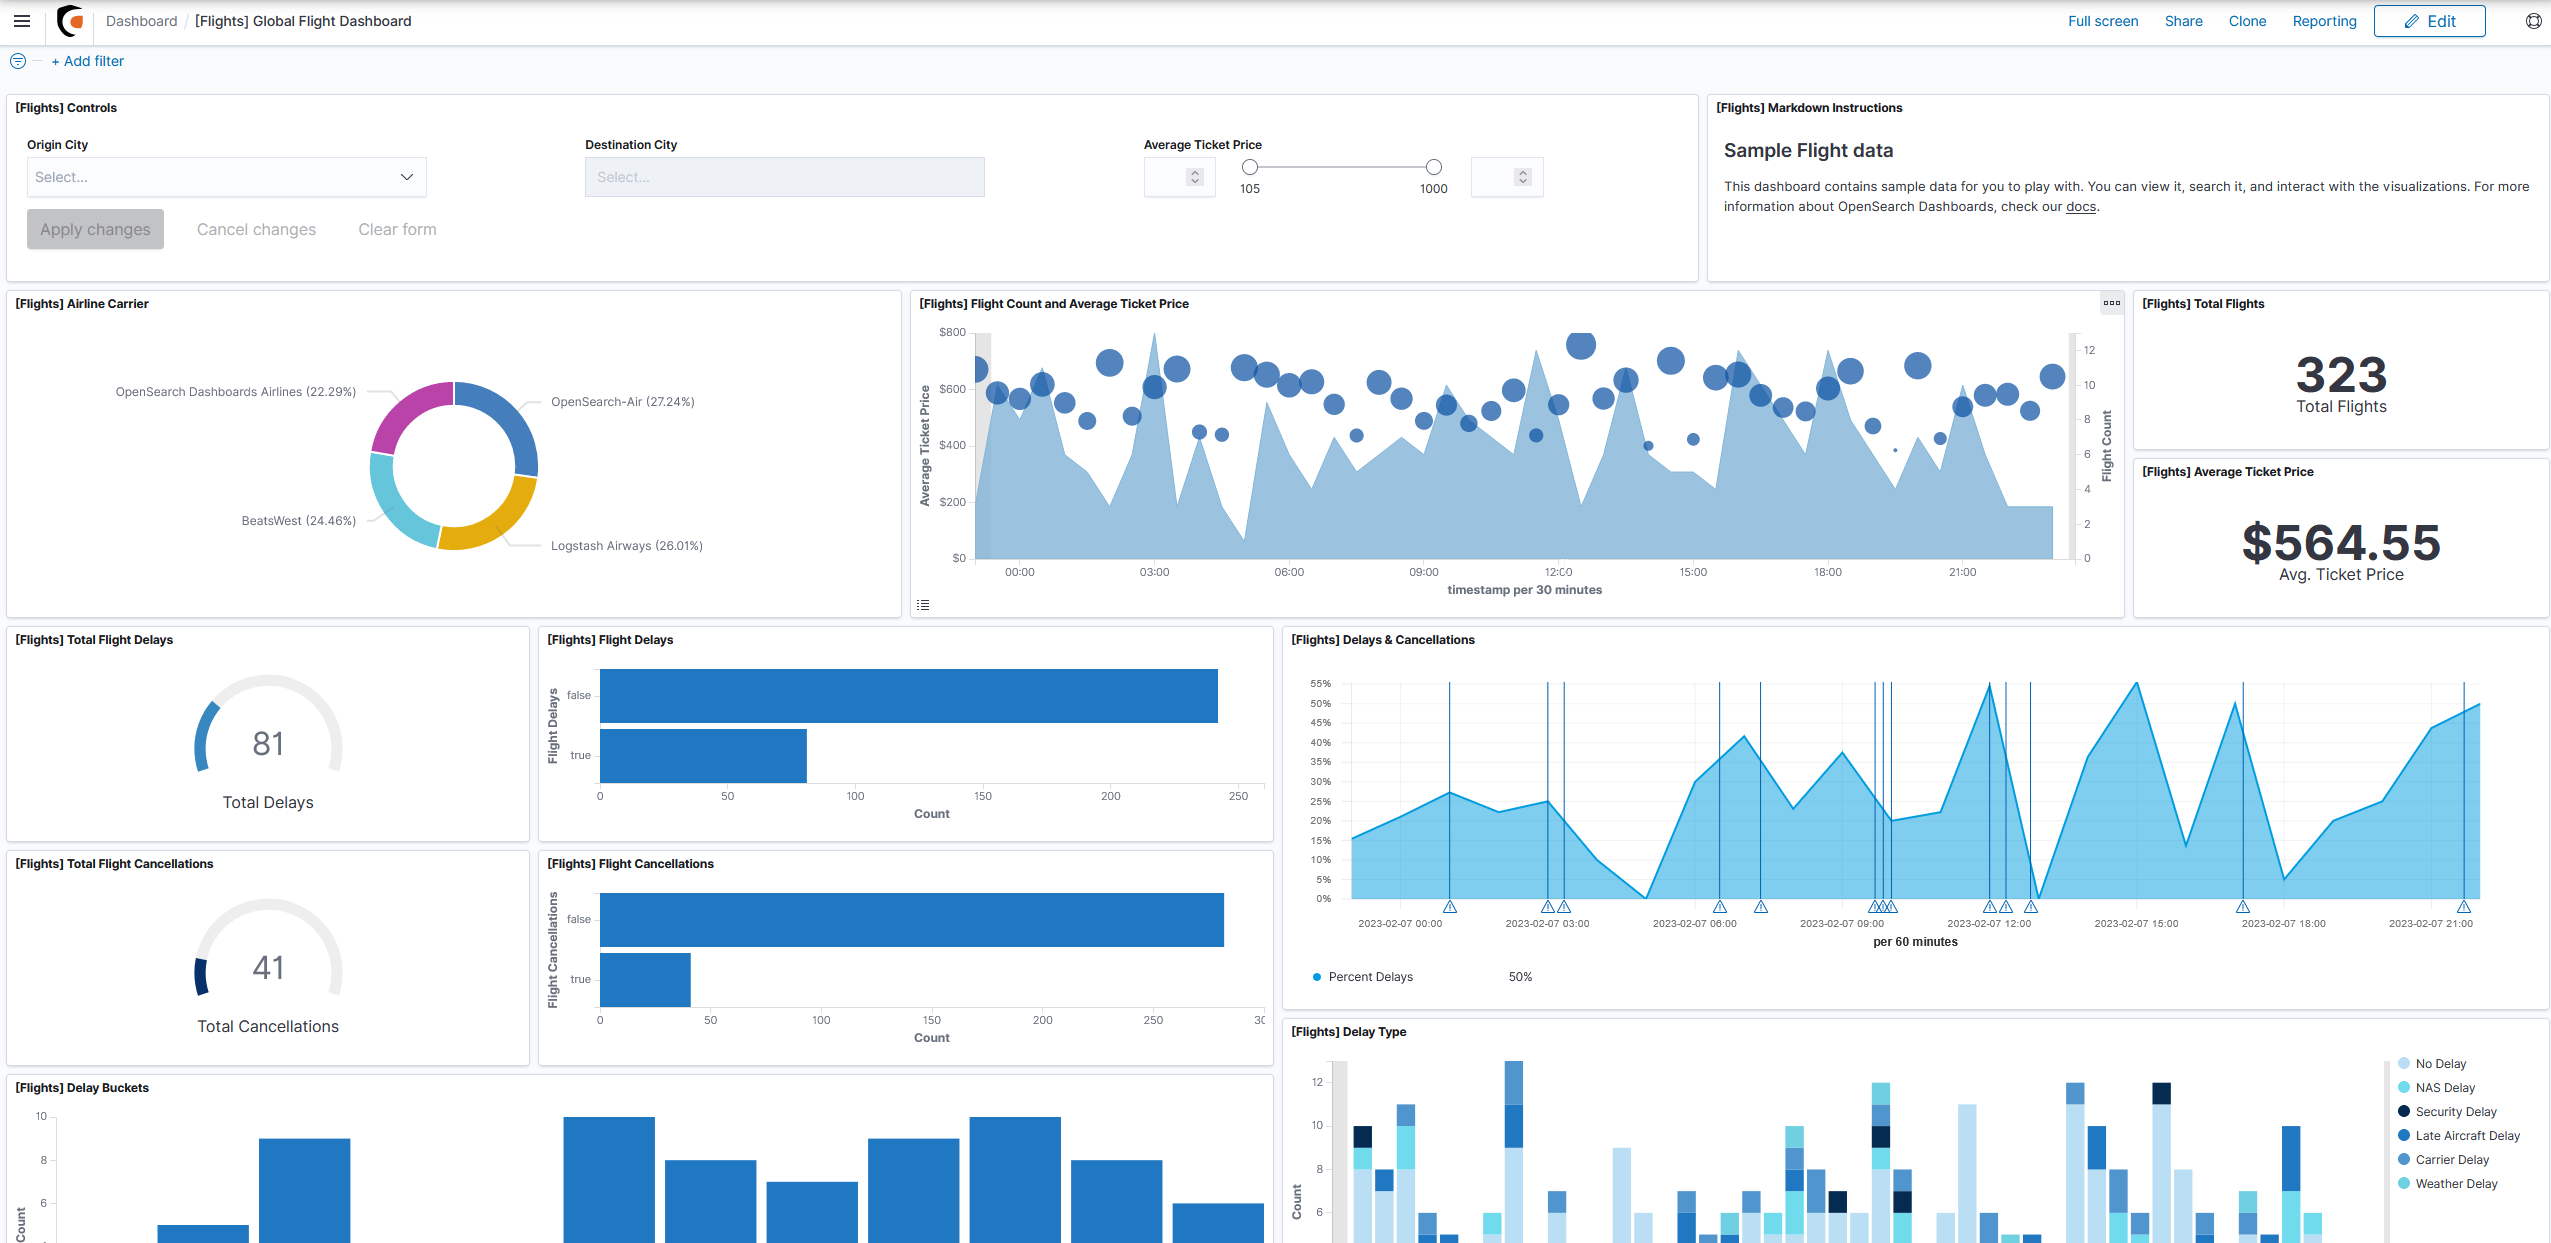
Task: Click the left price slider handle at 105
Action: coord(1250,167)
